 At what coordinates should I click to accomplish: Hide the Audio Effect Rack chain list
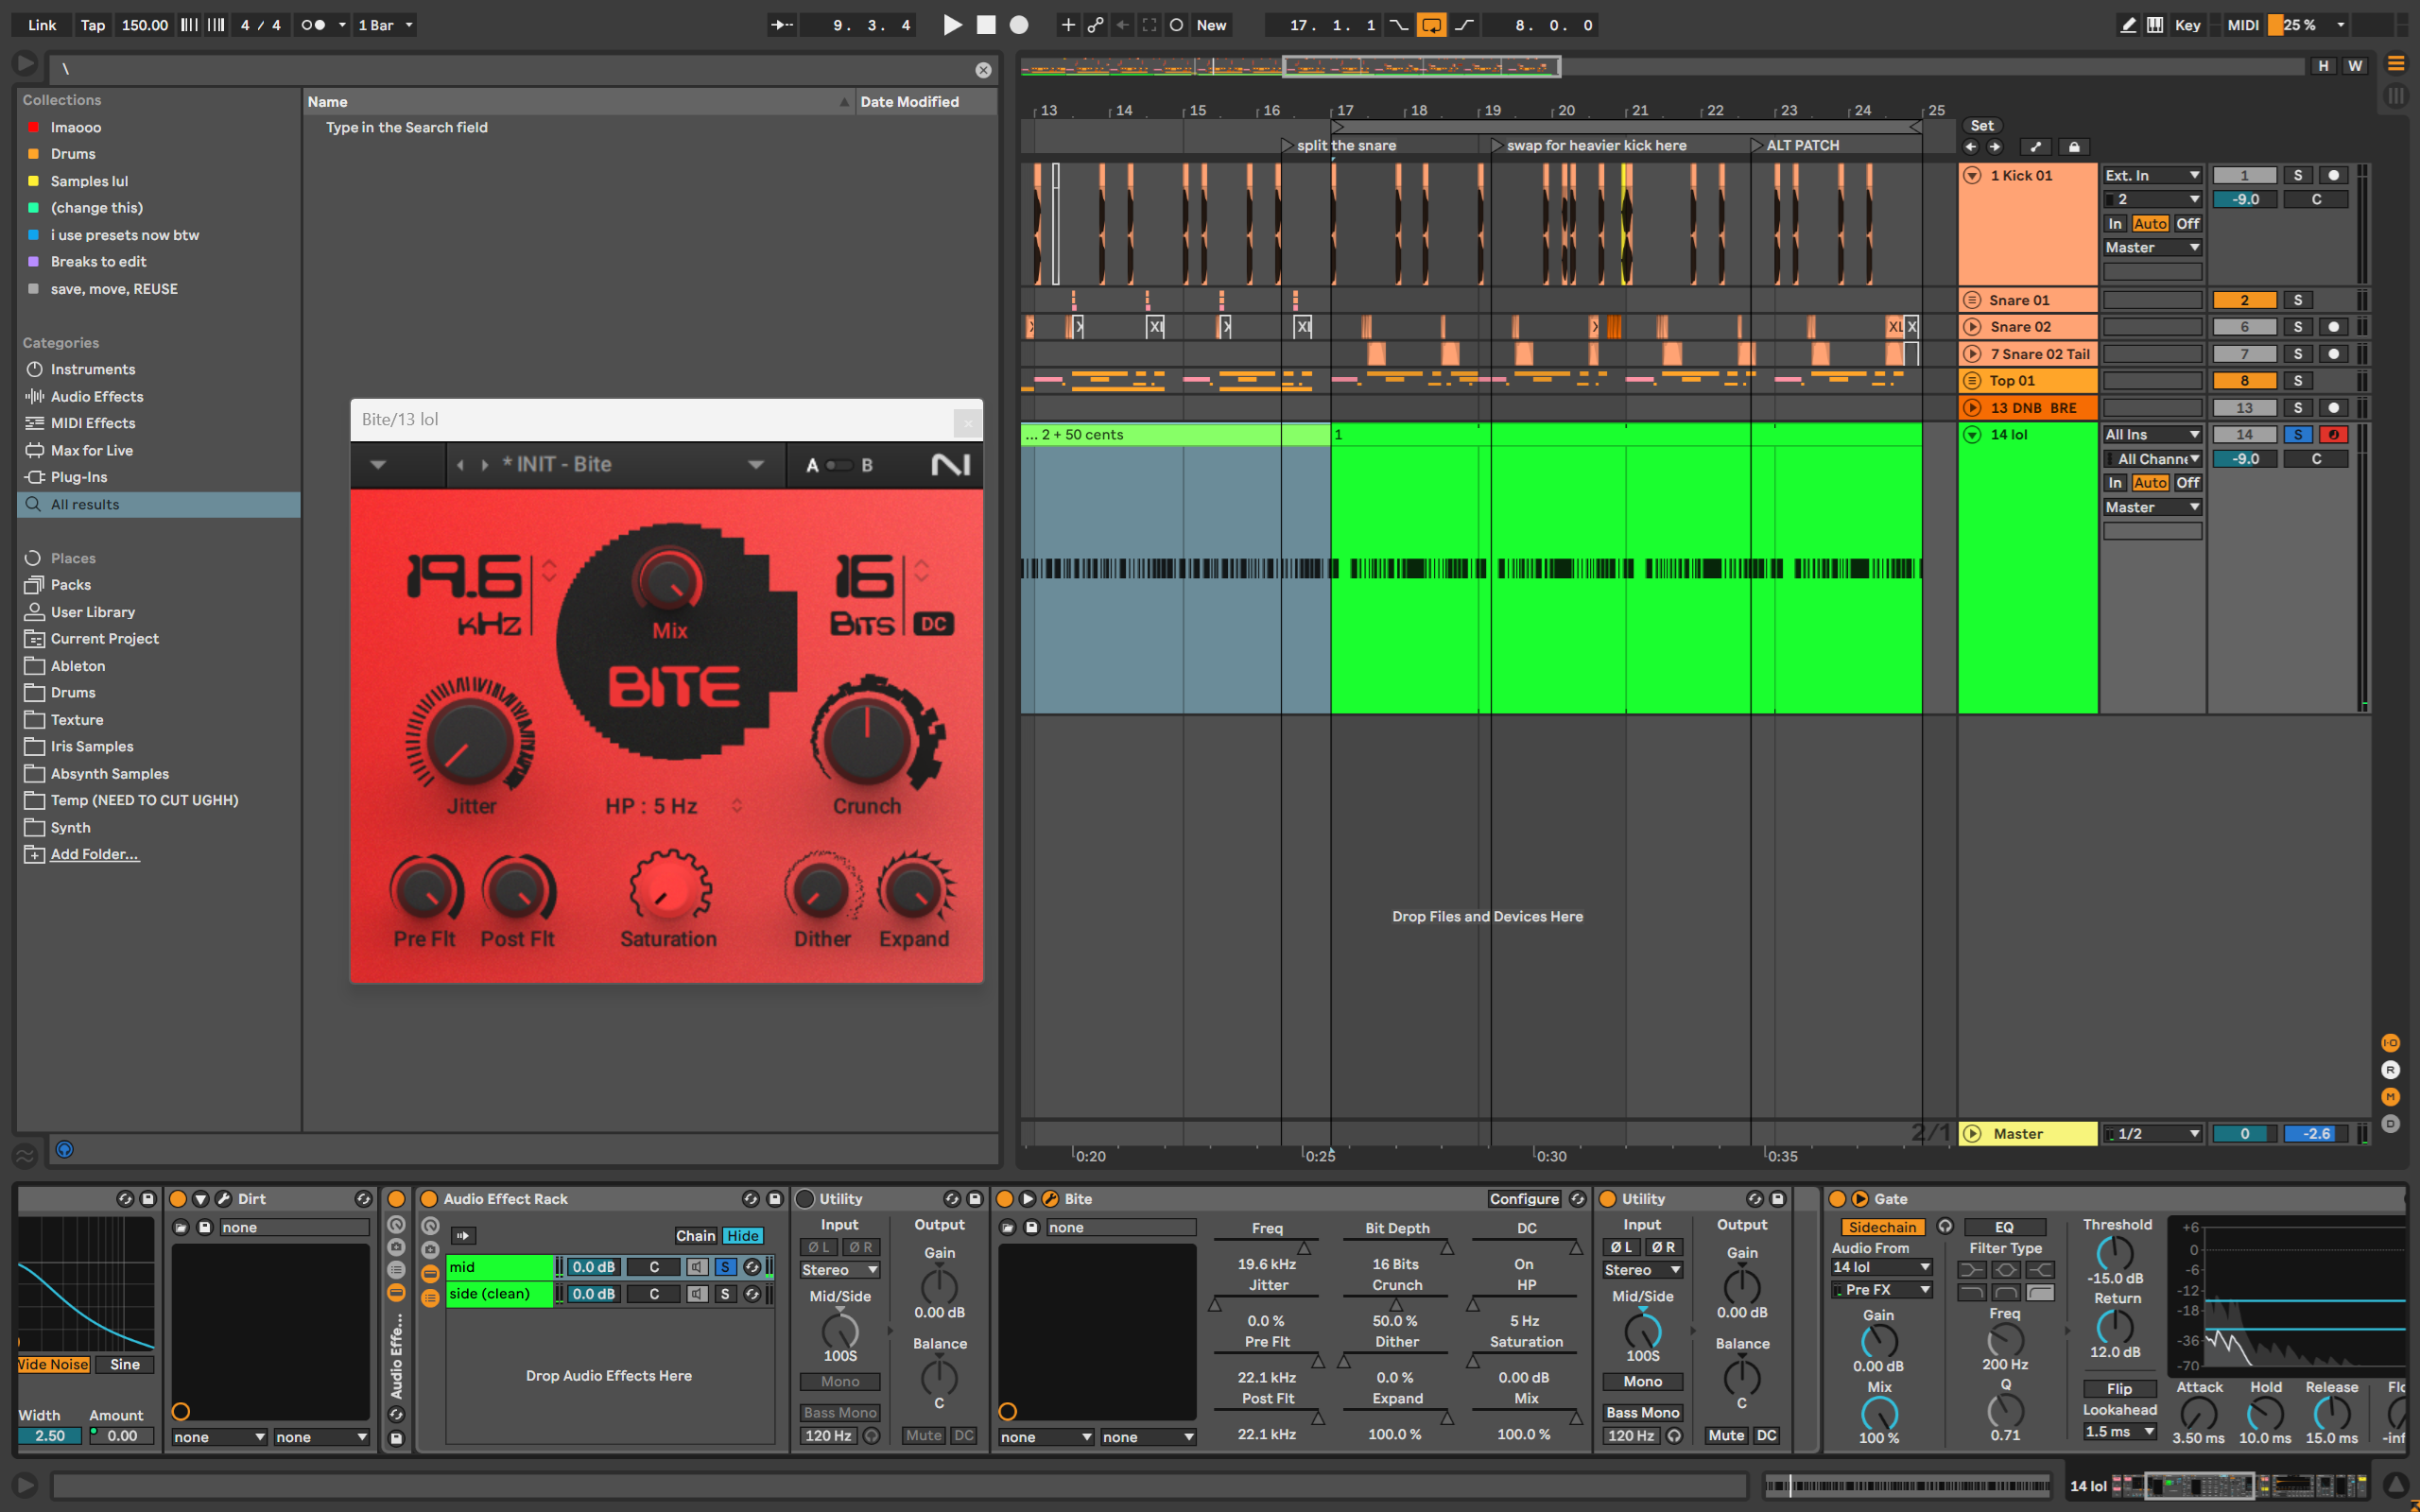pyautogui.click(x=742, y=1236)
